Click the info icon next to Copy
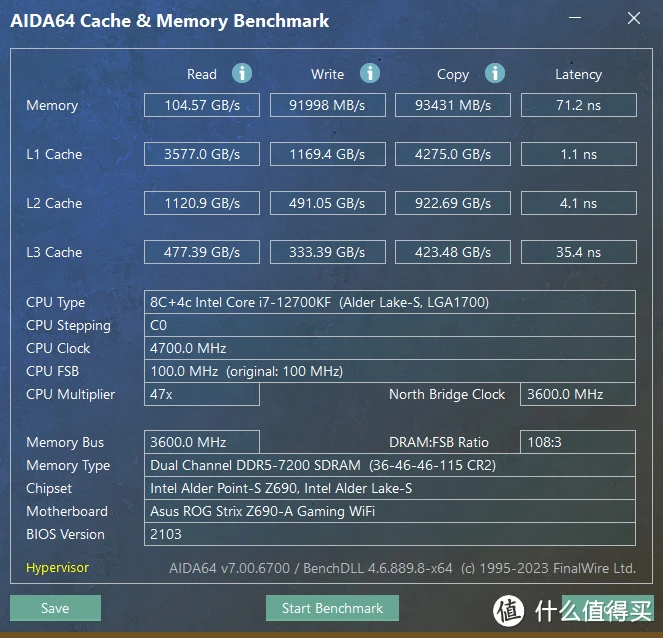Image resolution: width=663 pixels, height=638 pixels. click(494, 74)
